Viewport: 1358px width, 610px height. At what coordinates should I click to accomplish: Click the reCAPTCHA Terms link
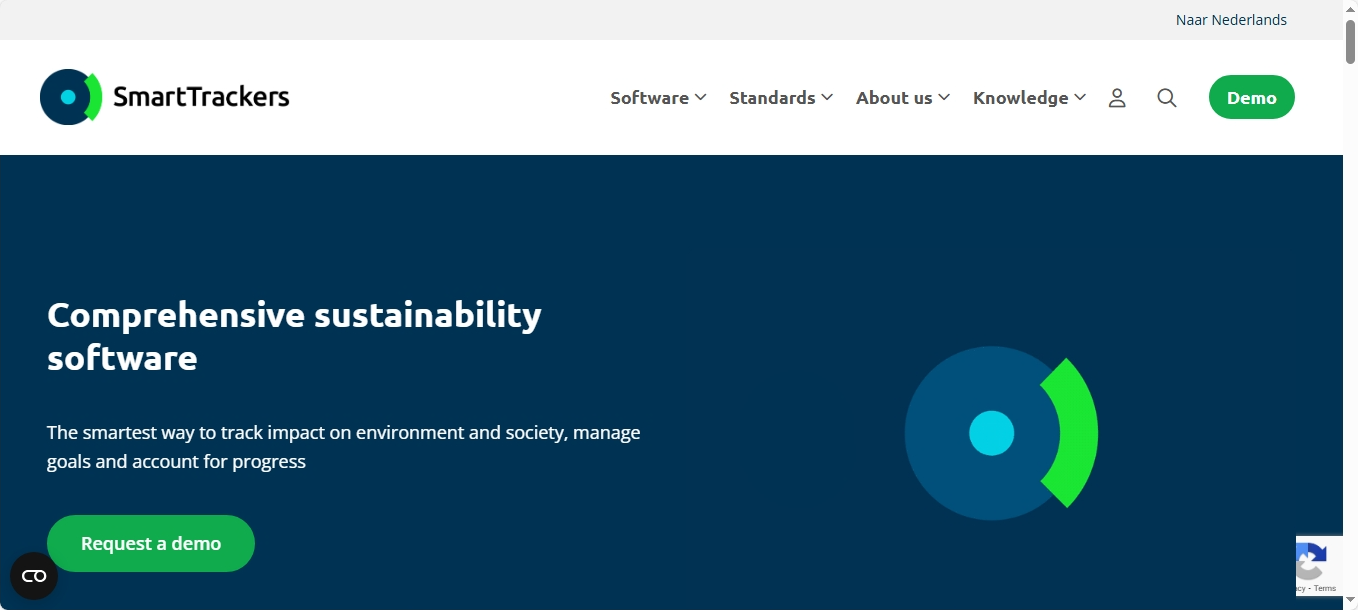tap(1325, 589)
